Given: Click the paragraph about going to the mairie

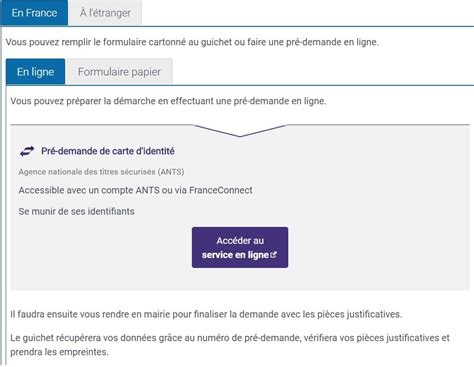Looking at the screenshot, I should click(206, 314).
